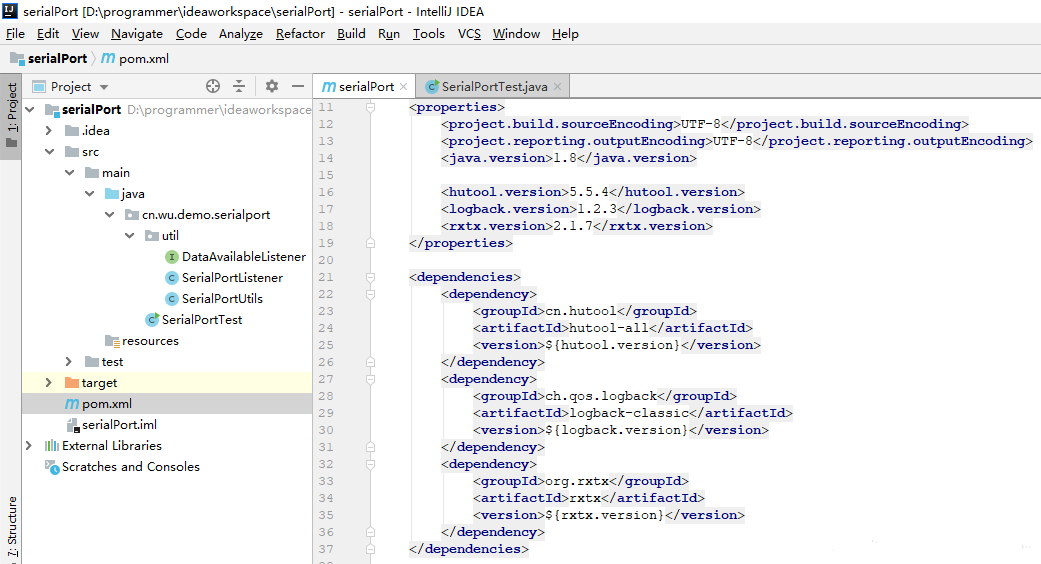Click serialPort in the navigation breadcrumb
1041x564 pixels.
pyautogui.click(x=56, y=59)
